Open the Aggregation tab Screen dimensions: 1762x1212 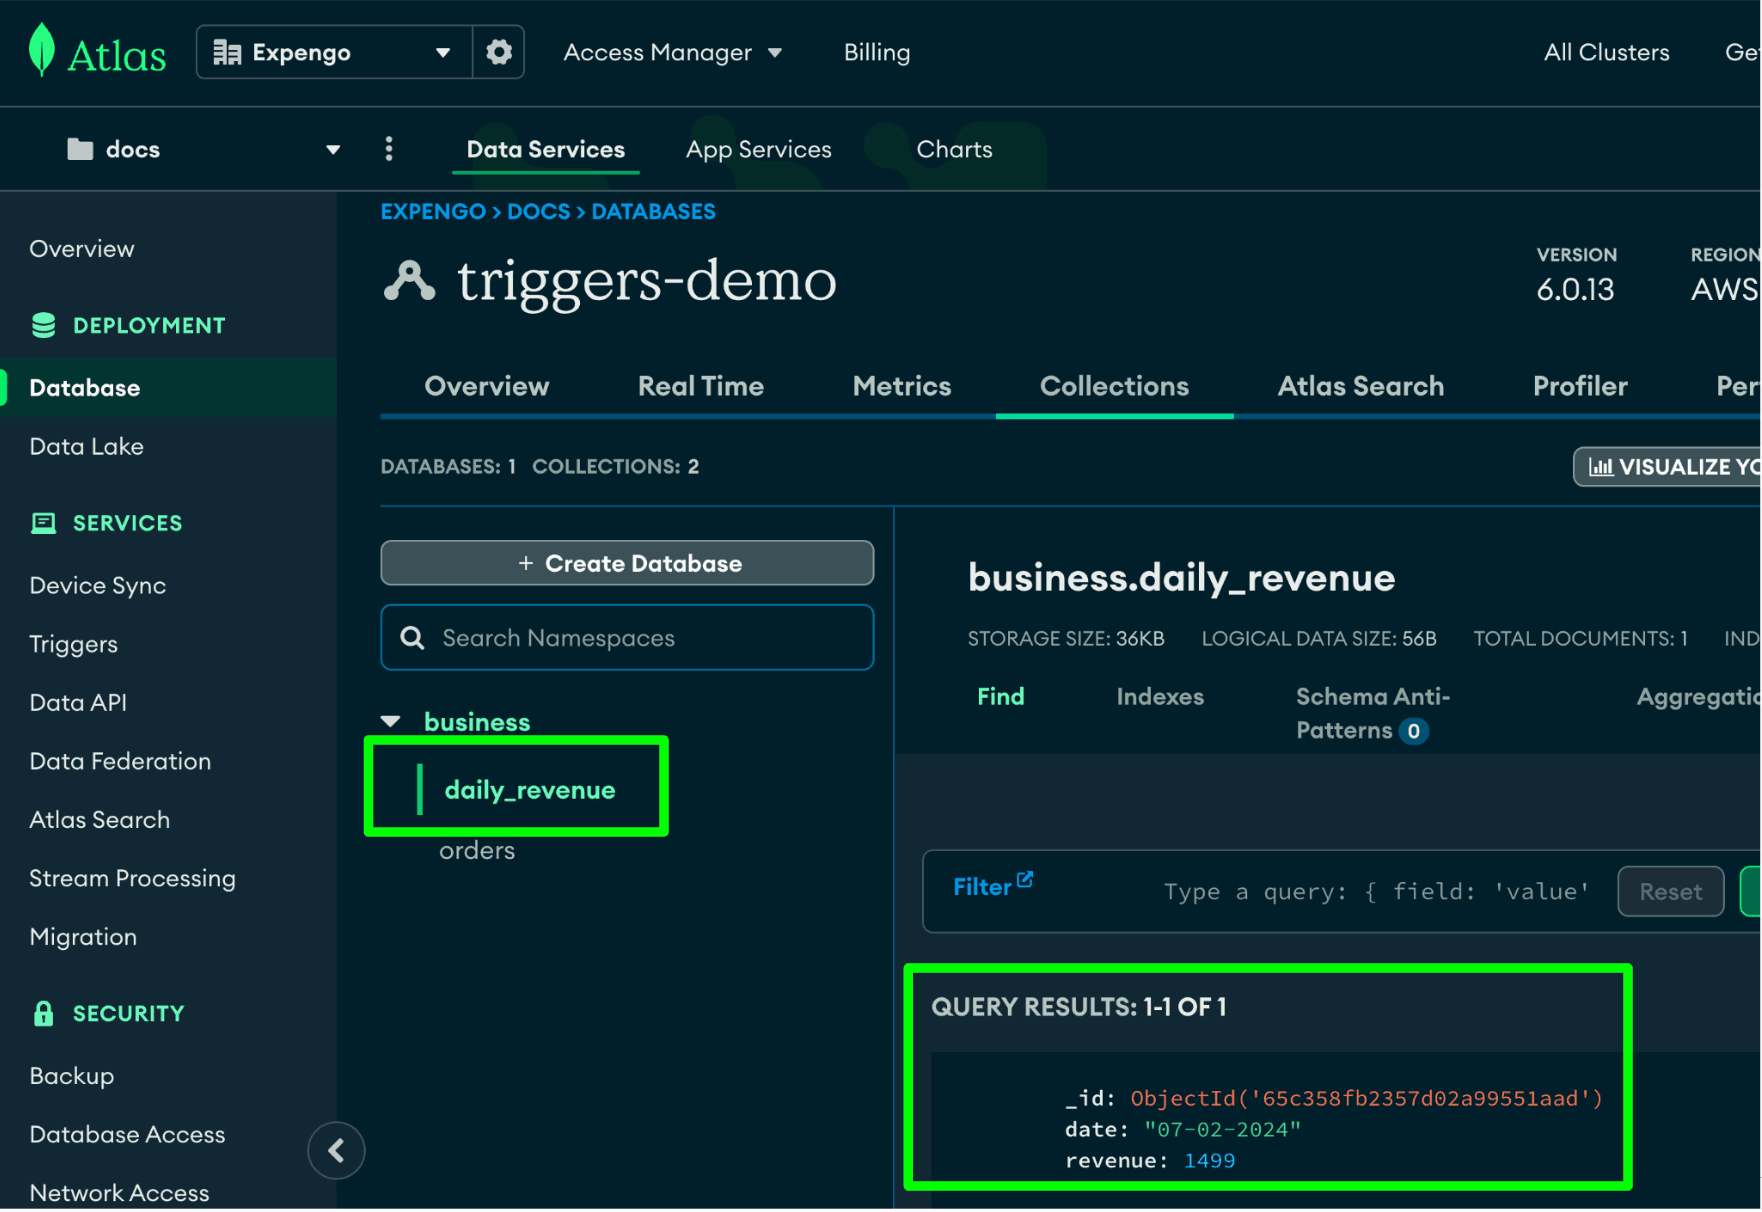coord(1698,697)
